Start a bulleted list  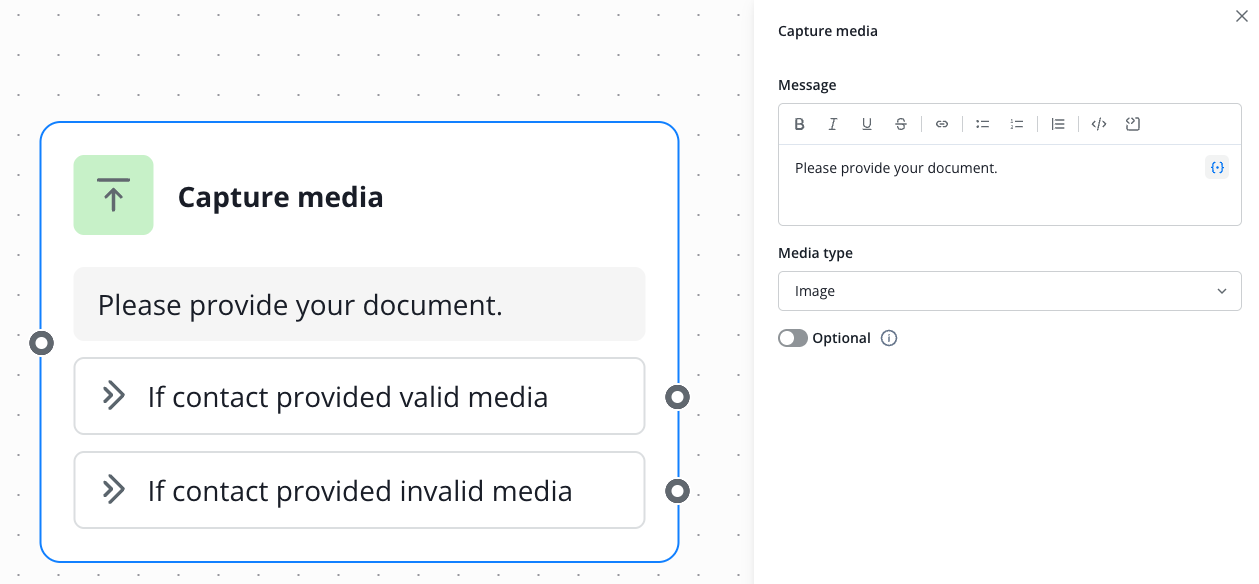click(x=983, y=124)
